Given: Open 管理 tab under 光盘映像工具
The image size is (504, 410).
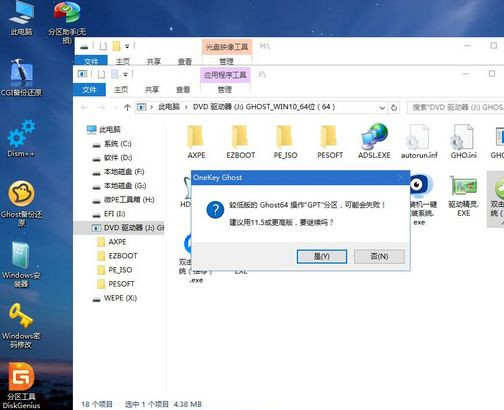Looking at the screenshot, I should click(x=227, y=61).
